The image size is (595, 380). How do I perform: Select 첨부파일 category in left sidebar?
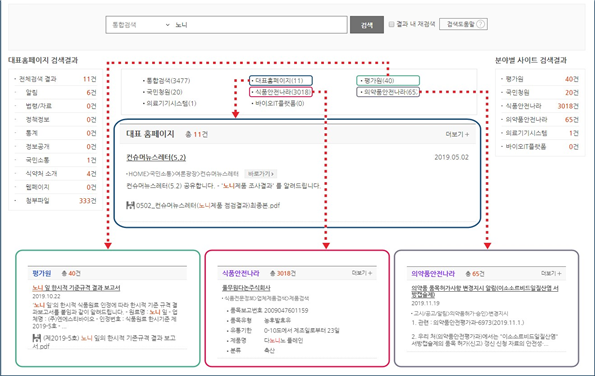point(55,200)
